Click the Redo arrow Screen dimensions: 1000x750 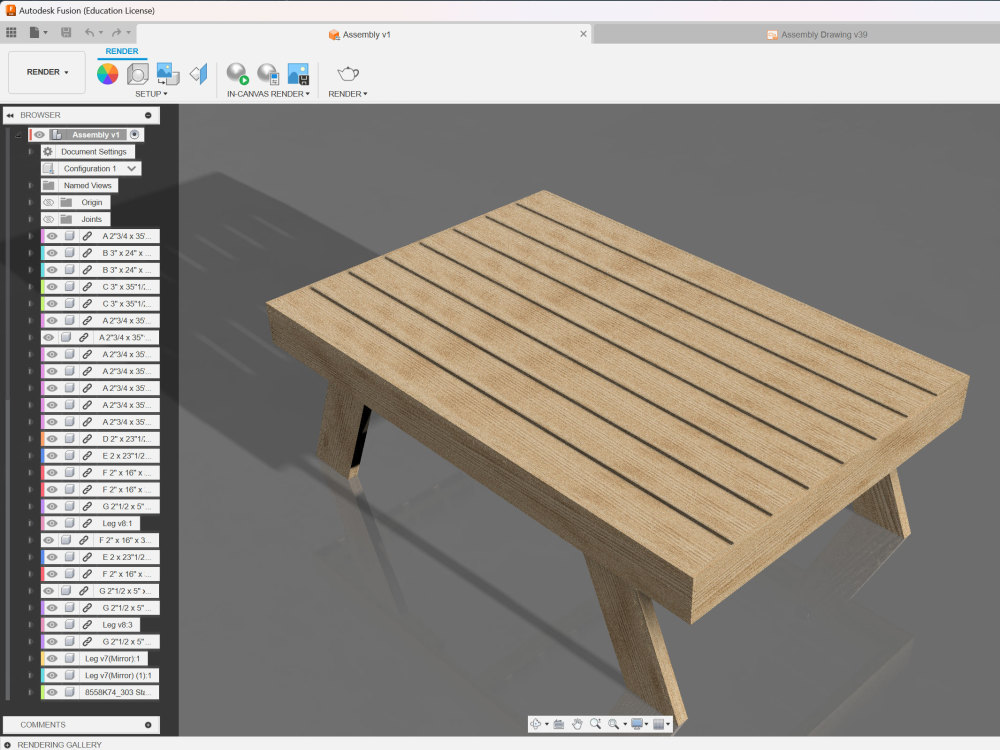tap(116, 32)
